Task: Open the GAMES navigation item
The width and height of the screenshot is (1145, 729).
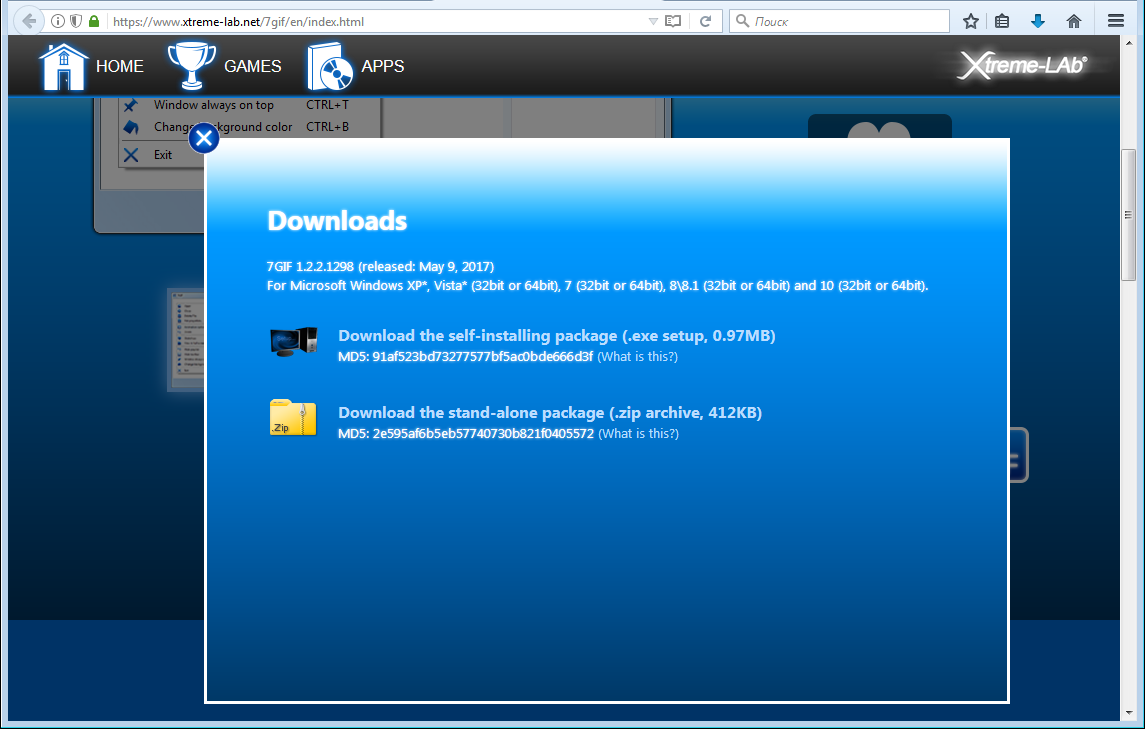Action: click(253, 66)
